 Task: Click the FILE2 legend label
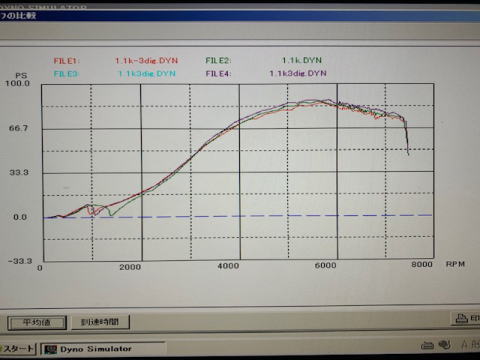pyautogui.click(x=218, y=61)
